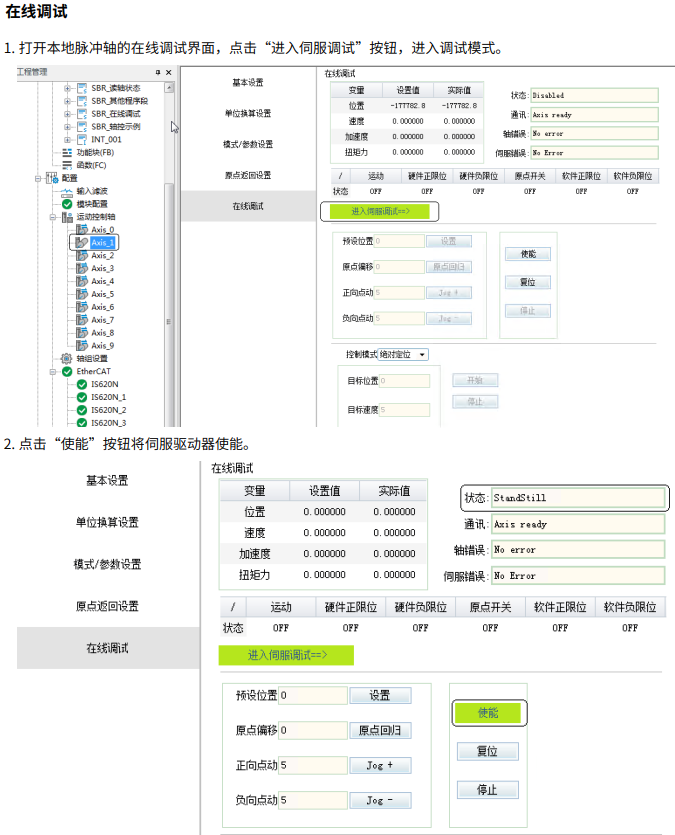The width and height of the screenshot is (675, 835).
Task: Open the 模式/参数设置 tab beside the project tree
Action: pyautogui.click(x=248, y=144)
